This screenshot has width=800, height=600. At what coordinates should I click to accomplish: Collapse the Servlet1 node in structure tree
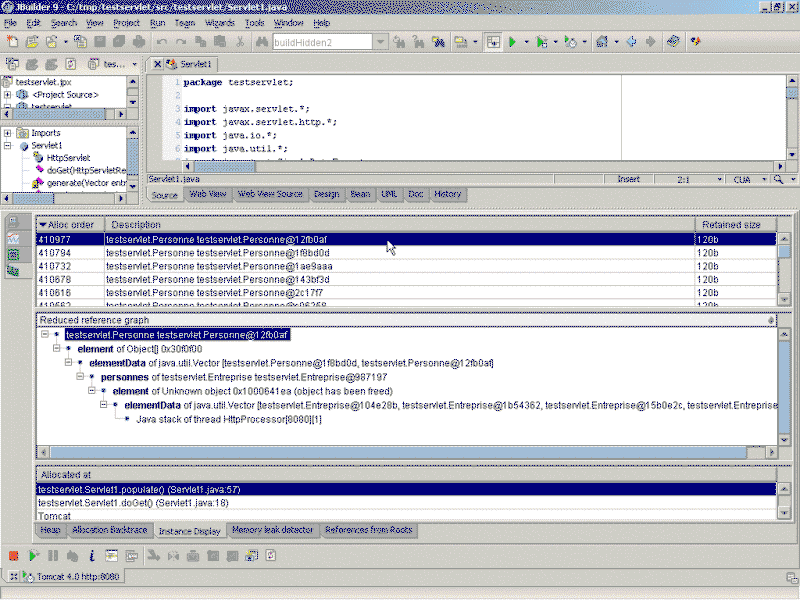pos(8,146)
